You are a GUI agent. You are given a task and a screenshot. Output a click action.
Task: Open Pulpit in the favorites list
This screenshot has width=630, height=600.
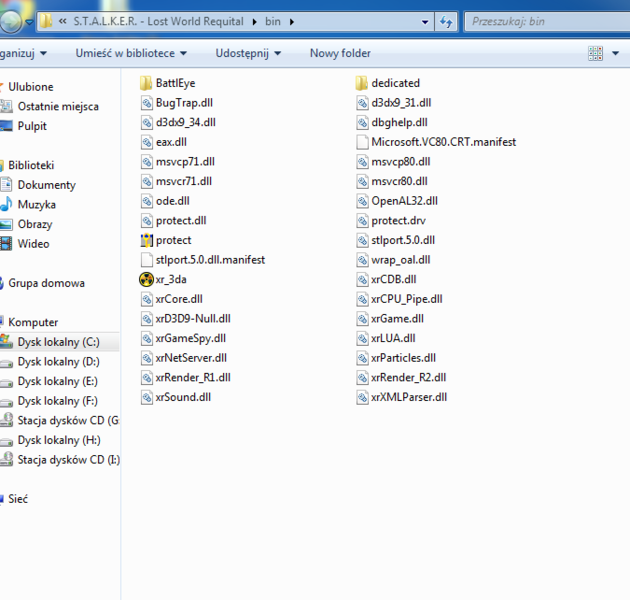(31, 126)
